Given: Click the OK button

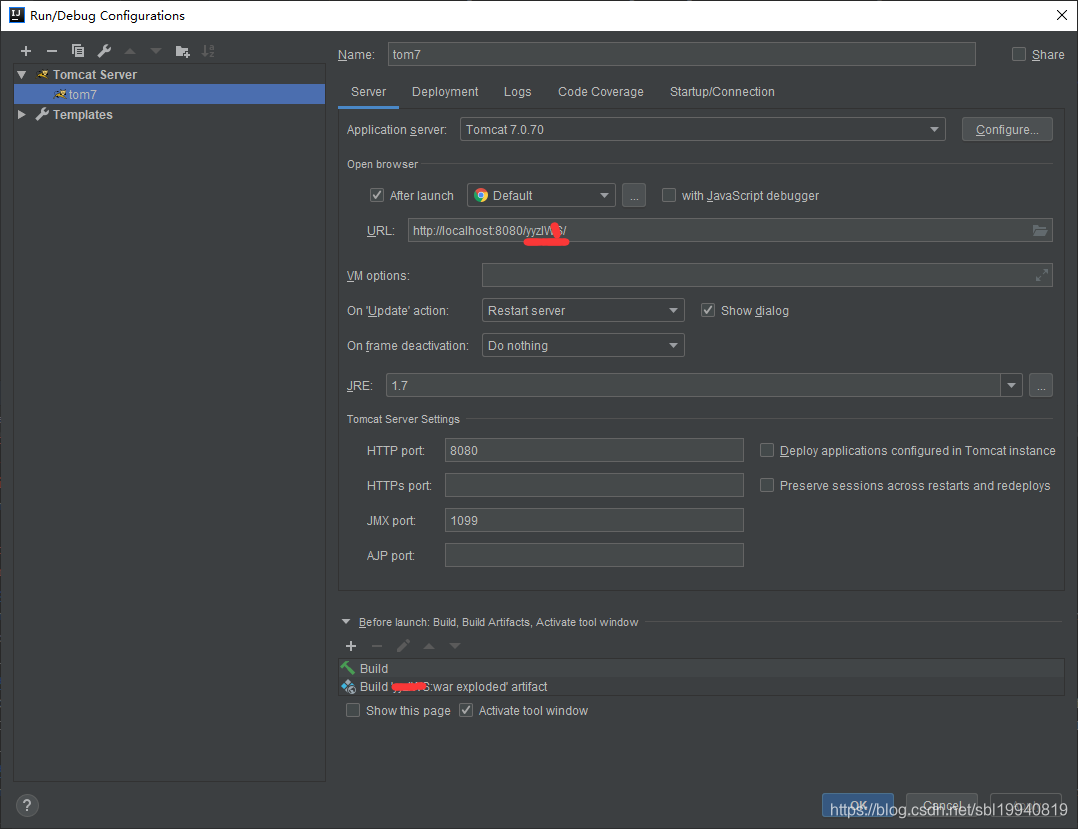Looking at the screenshot, I should [x=858, y=805].
